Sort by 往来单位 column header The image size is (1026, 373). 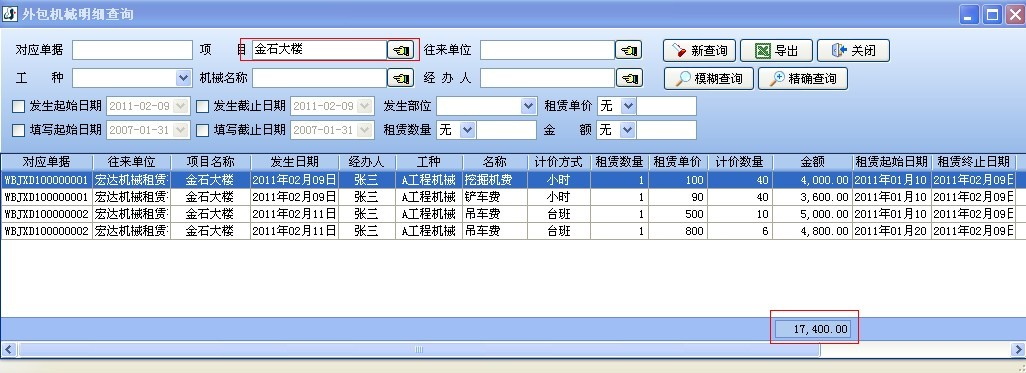[132, 162]
